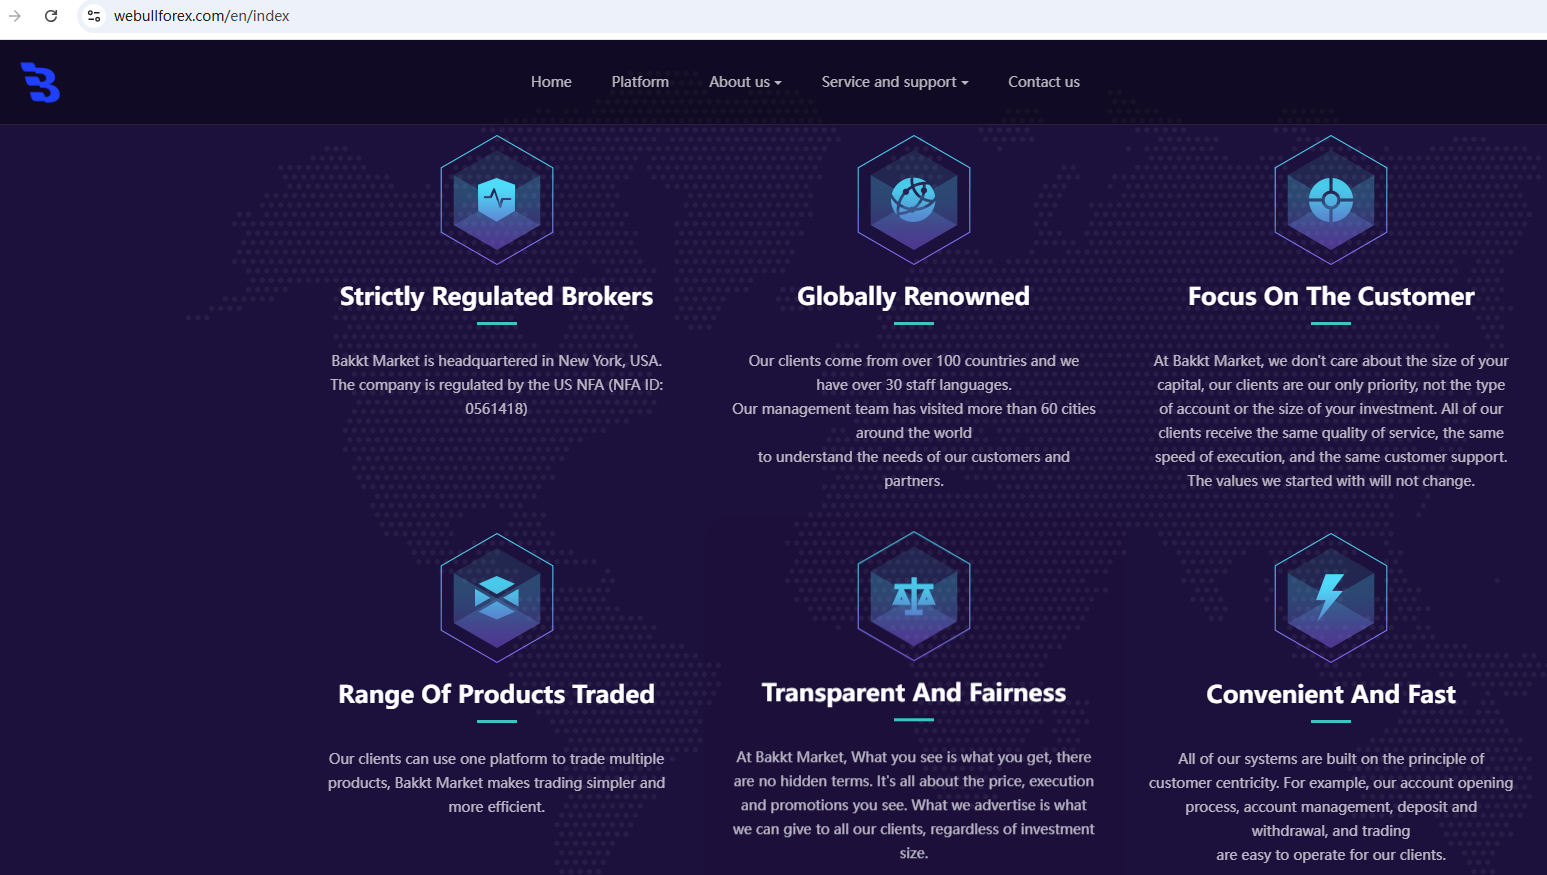The image size is (1547, 875).
Task: Click the Strictly Regulated Brokers heading
Action: coord(496,296)
